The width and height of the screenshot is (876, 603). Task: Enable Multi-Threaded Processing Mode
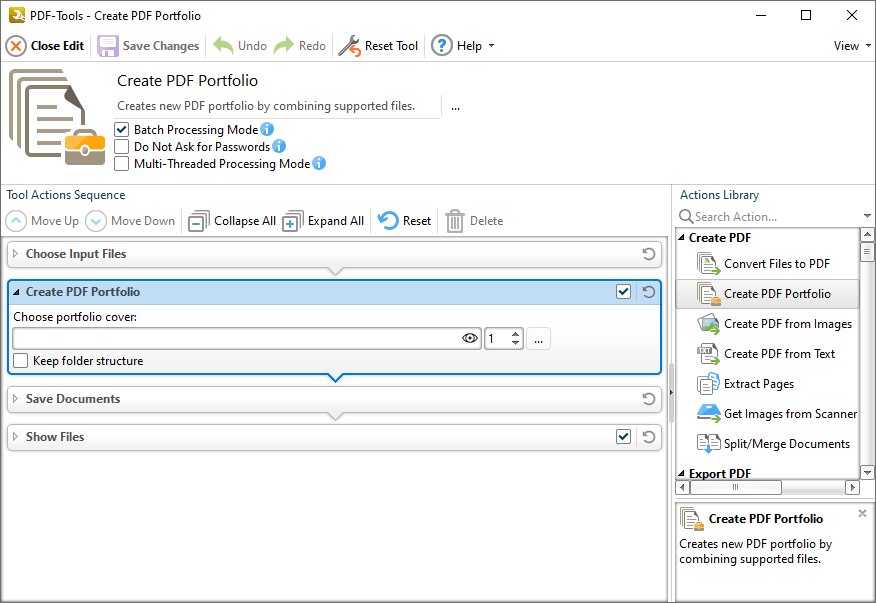(x=121, y=164)
